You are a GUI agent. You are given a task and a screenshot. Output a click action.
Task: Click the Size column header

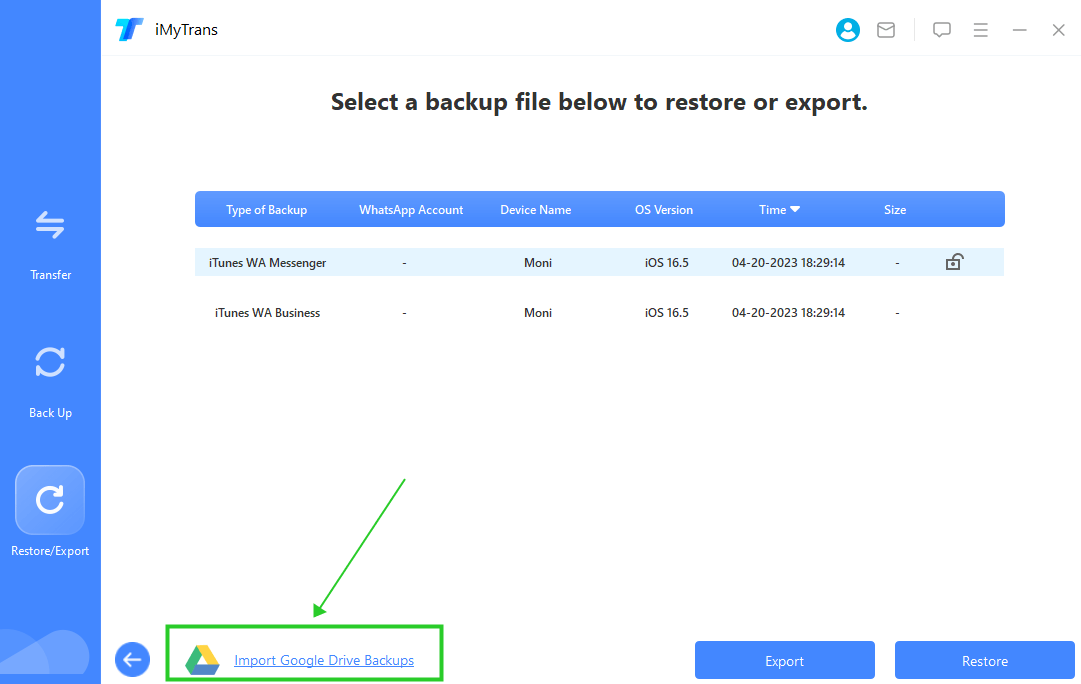pos(895,210)
